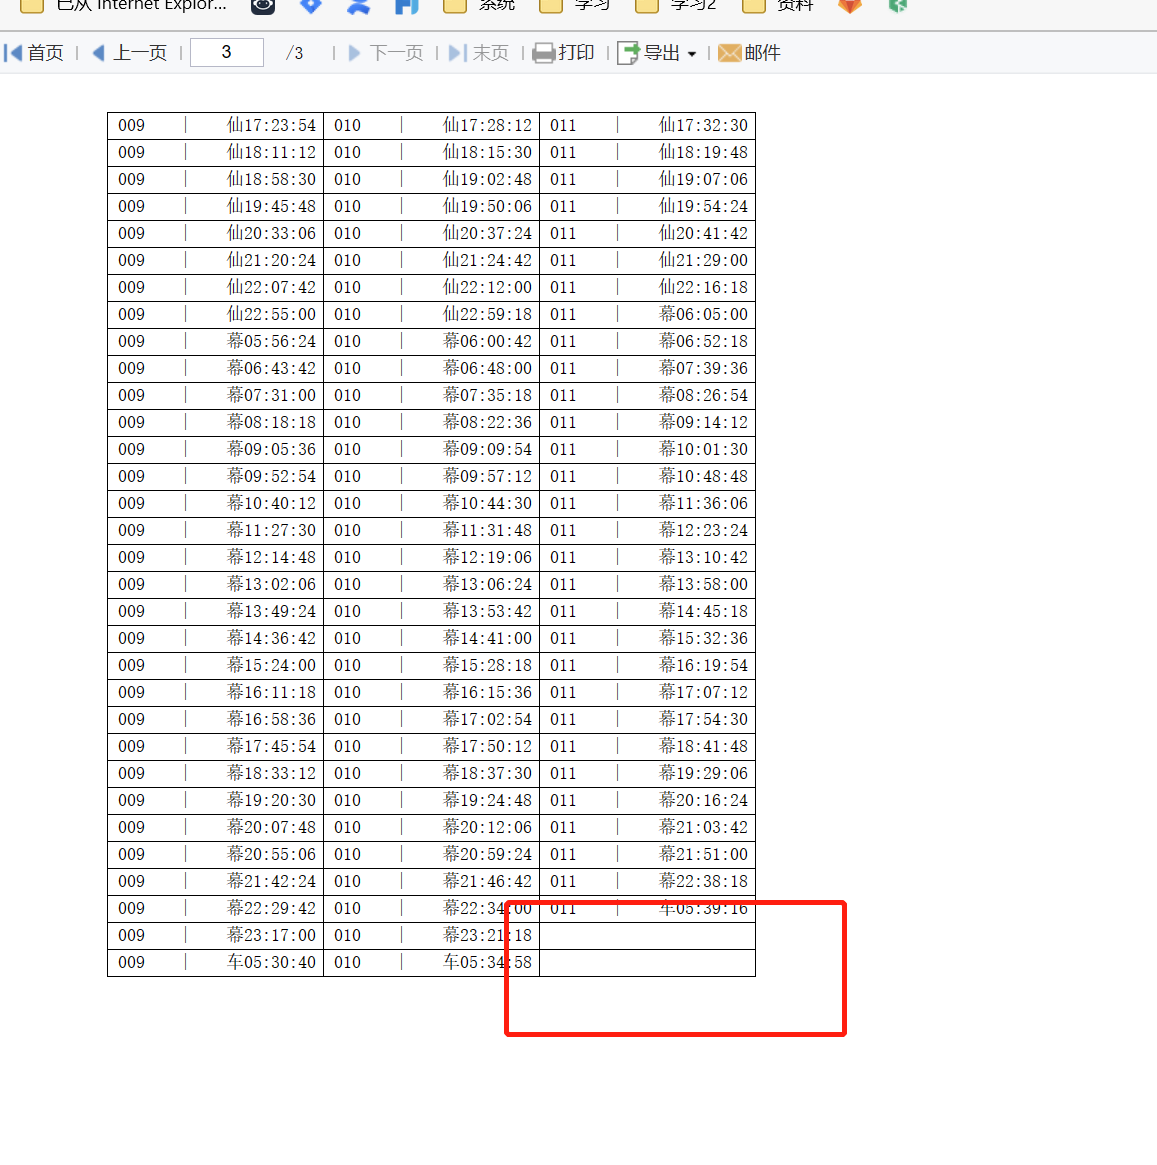Click the page number input showing 3
The width and height of the screenshot is (1157, 1165).
click(227, 53)
